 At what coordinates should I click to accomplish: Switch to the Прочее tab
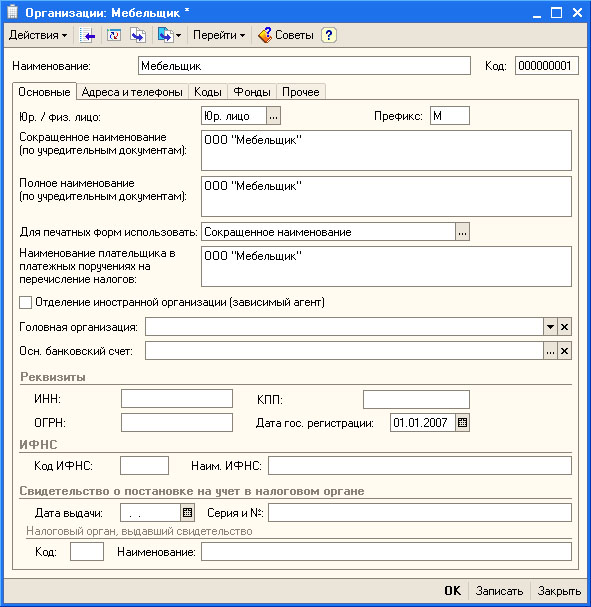pyautogui.click(x=301, y=92)
